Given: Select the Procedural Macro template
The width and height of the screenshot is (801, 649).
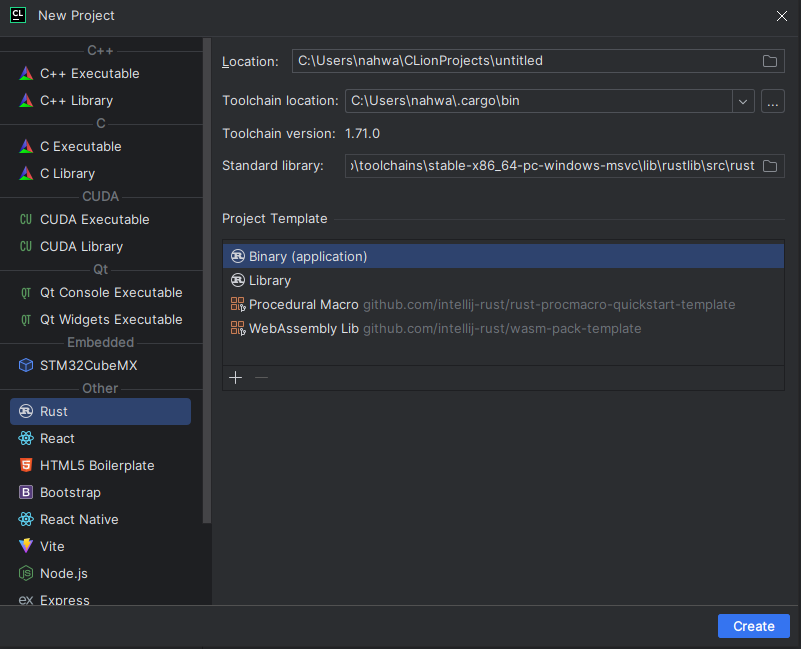Looking at the screenshot, I should tap(503, 305).
